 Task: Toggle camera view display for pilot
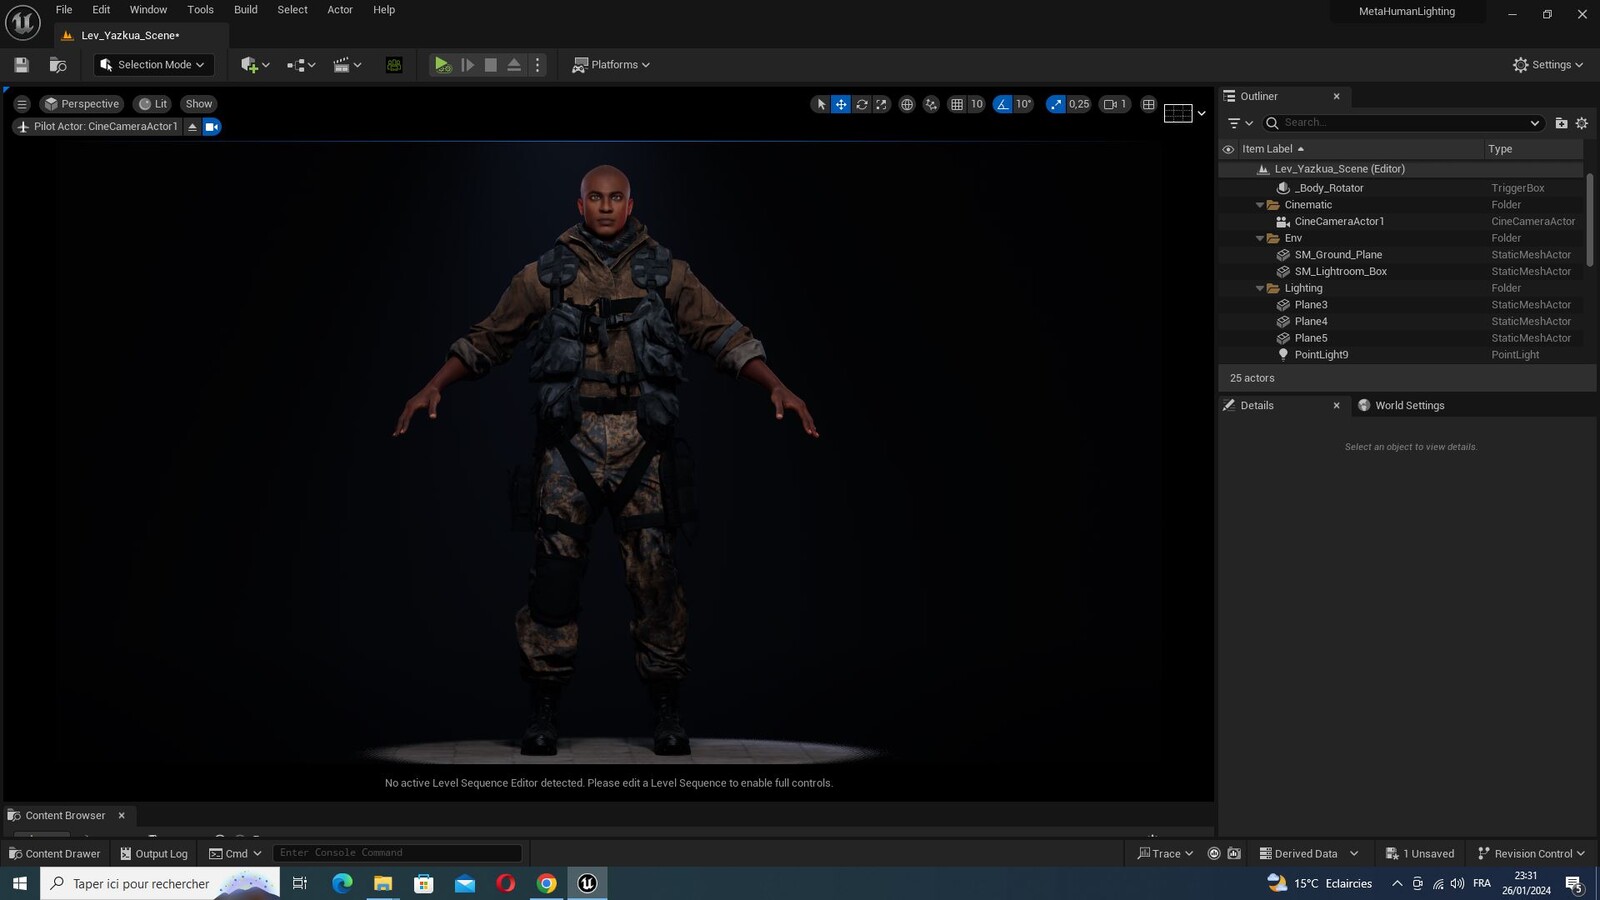pos(212,127)
